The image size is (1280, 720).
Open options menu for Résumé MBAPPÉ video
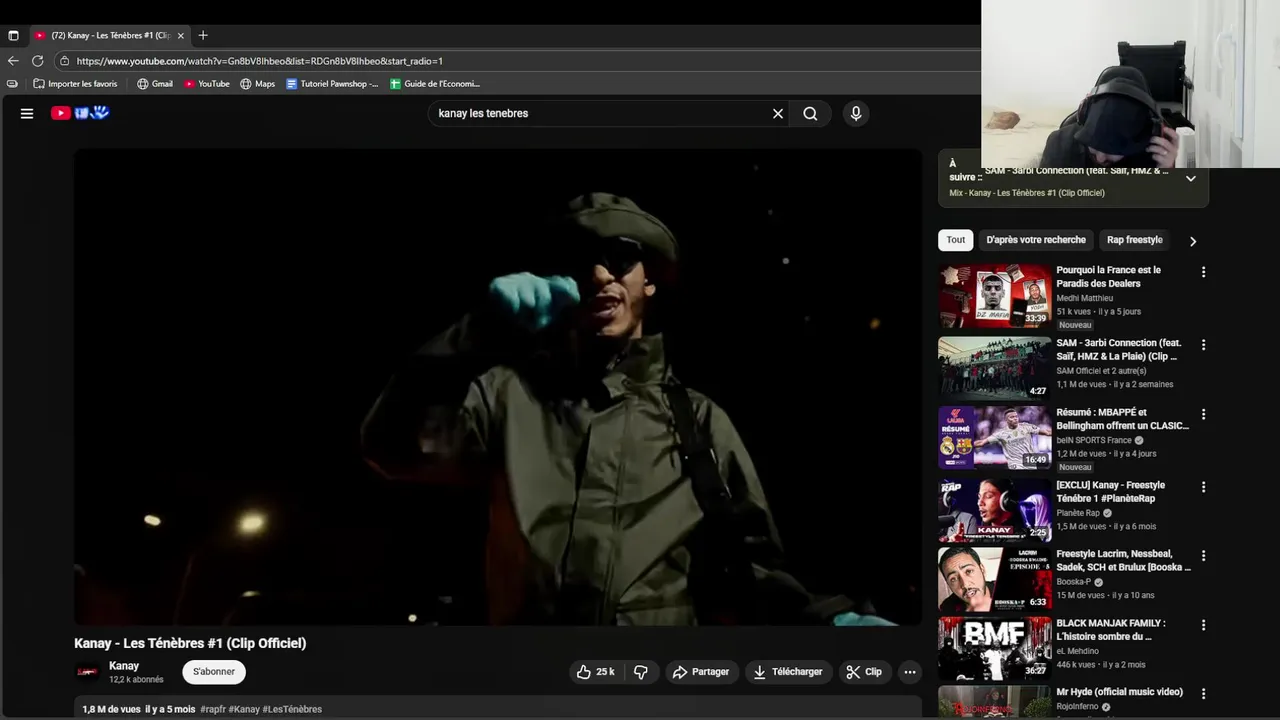click(1203, 414)
